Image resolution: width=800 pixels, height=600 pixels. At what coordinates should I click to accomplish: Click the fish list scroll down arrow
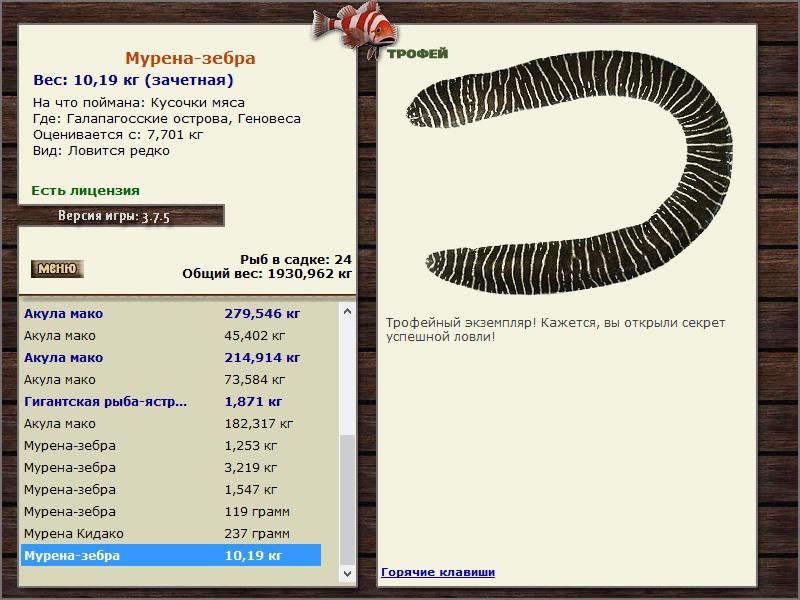click(347, 573)
